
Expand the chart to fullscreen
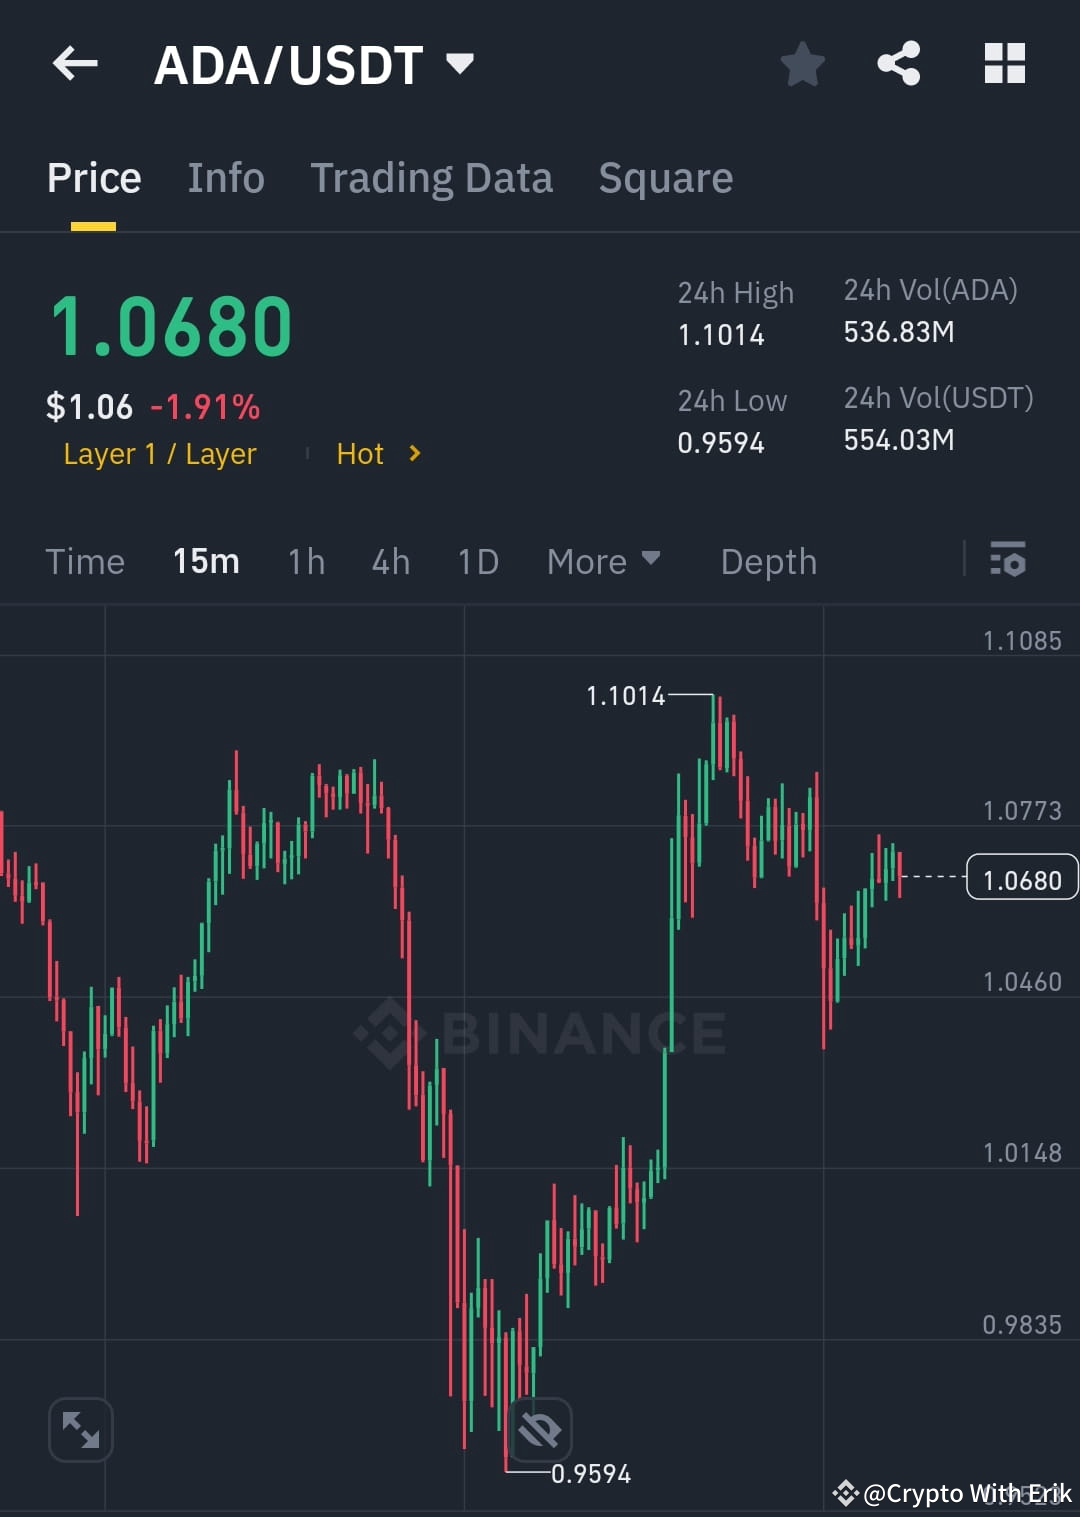(x=80, y=1430)
